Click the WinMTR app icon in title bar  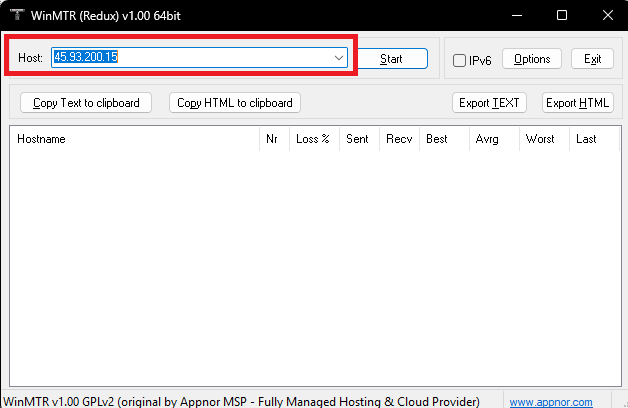click(x=17, y=15)
